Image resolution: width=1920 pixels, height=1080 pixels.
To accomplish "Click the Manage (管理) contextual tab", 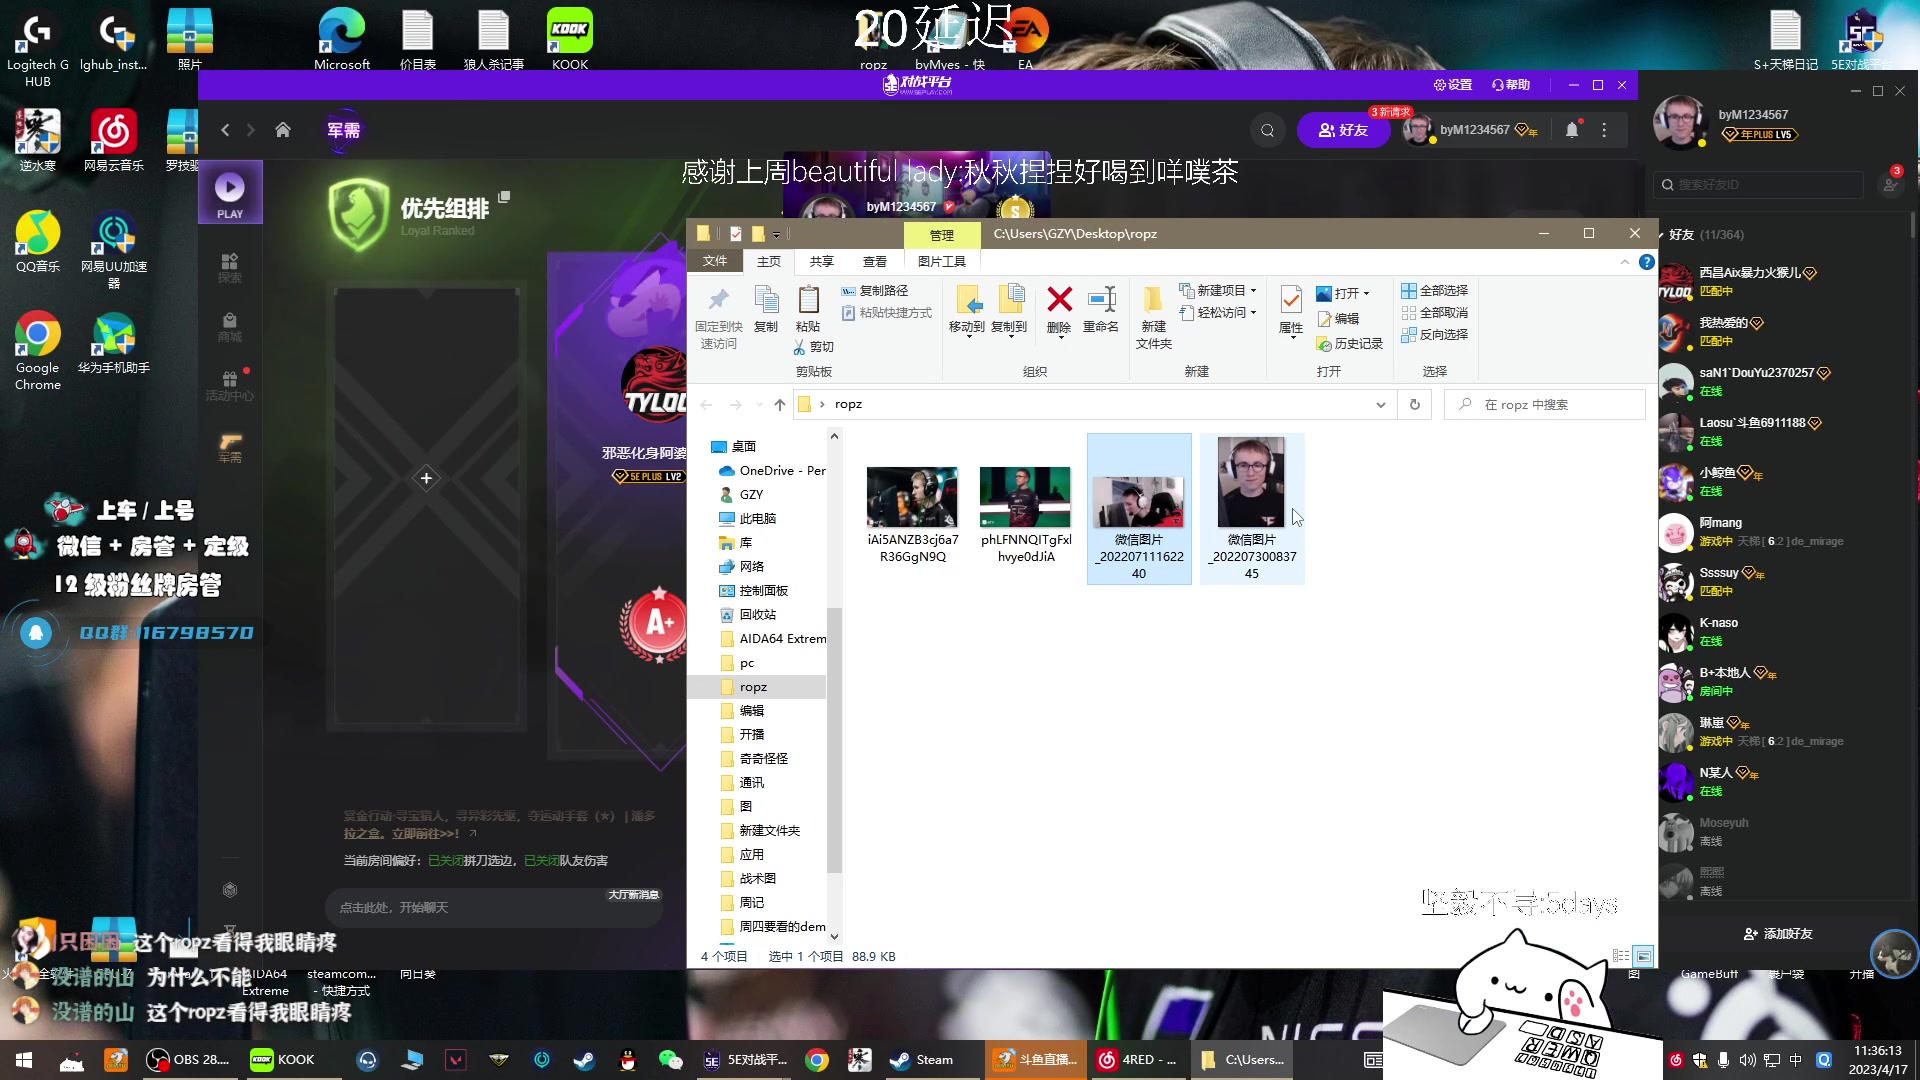I will (x=942, y=235).
